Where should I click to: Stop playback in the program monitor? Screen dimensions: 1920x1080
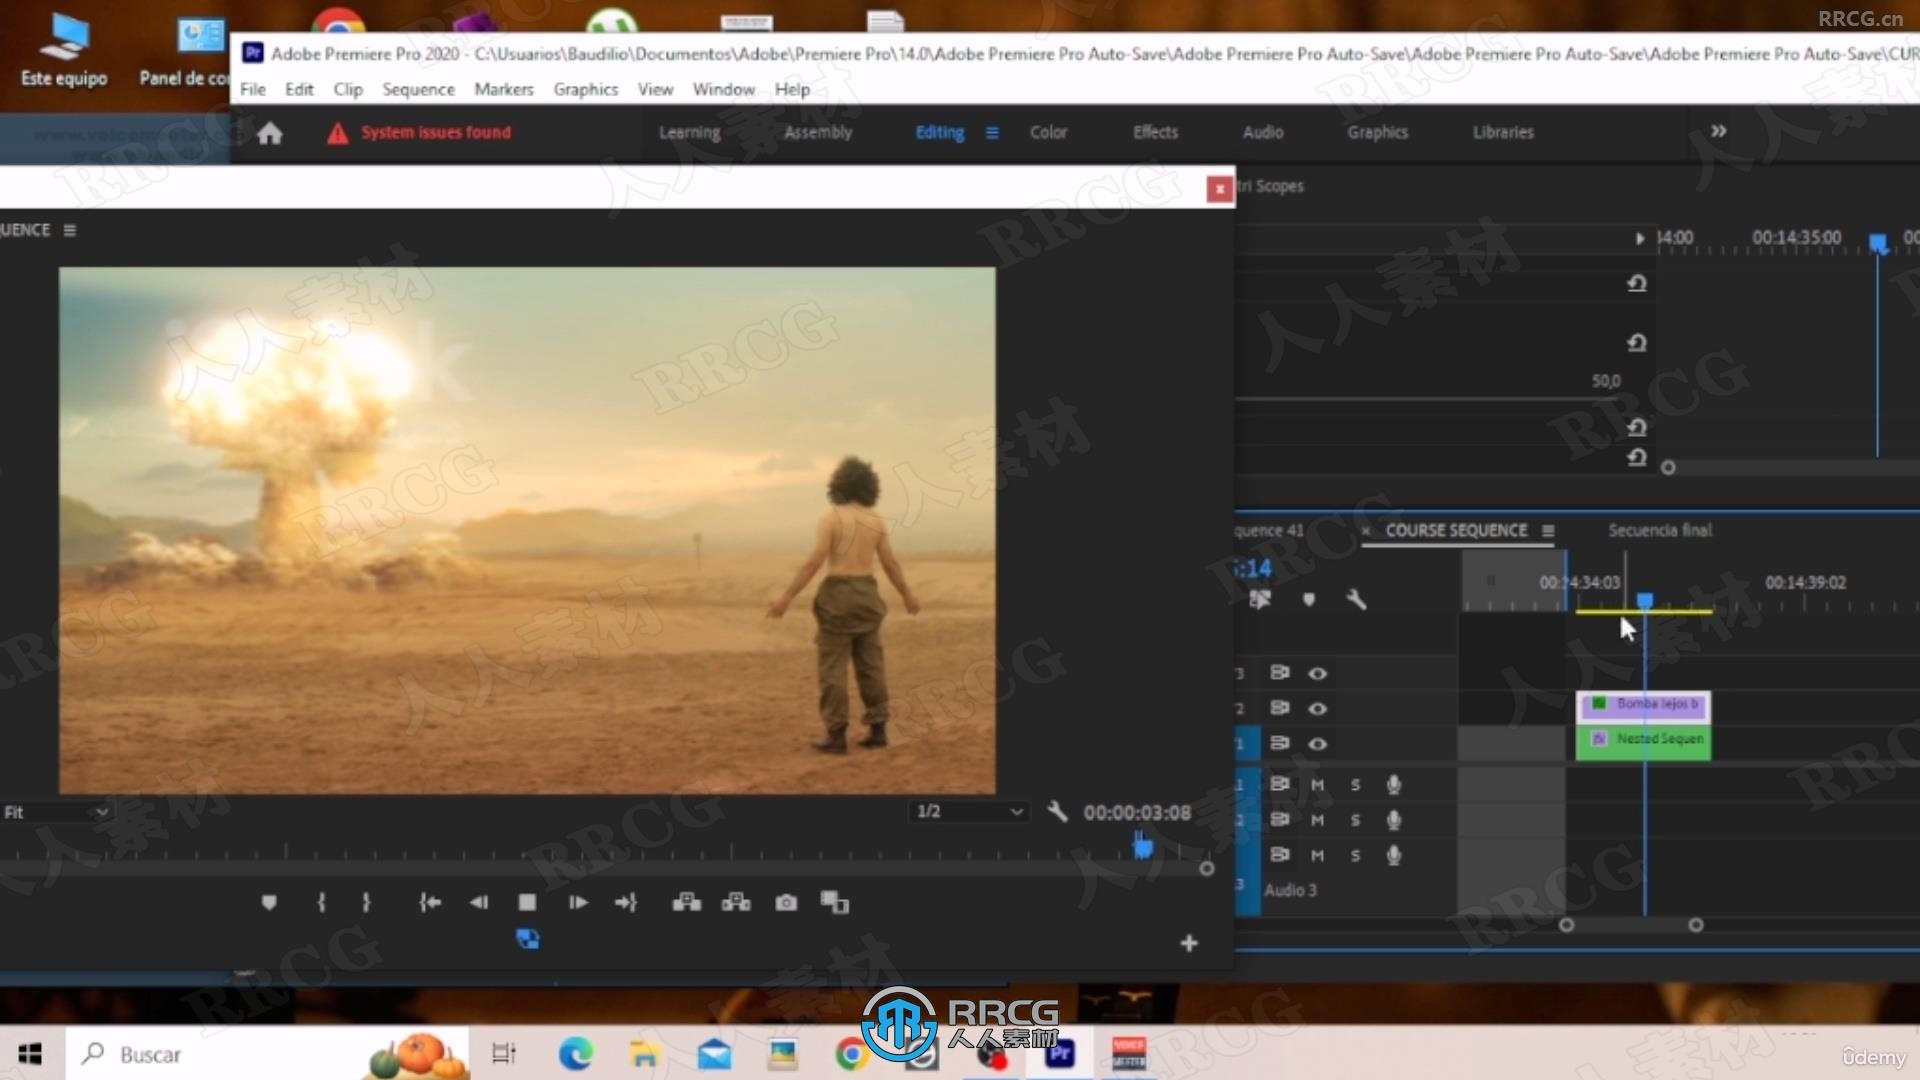click(527, 903)
